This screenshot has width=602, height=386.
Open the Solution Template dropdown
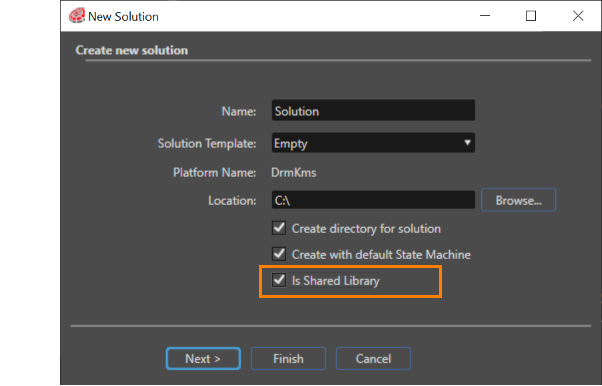tap(373, 143)
